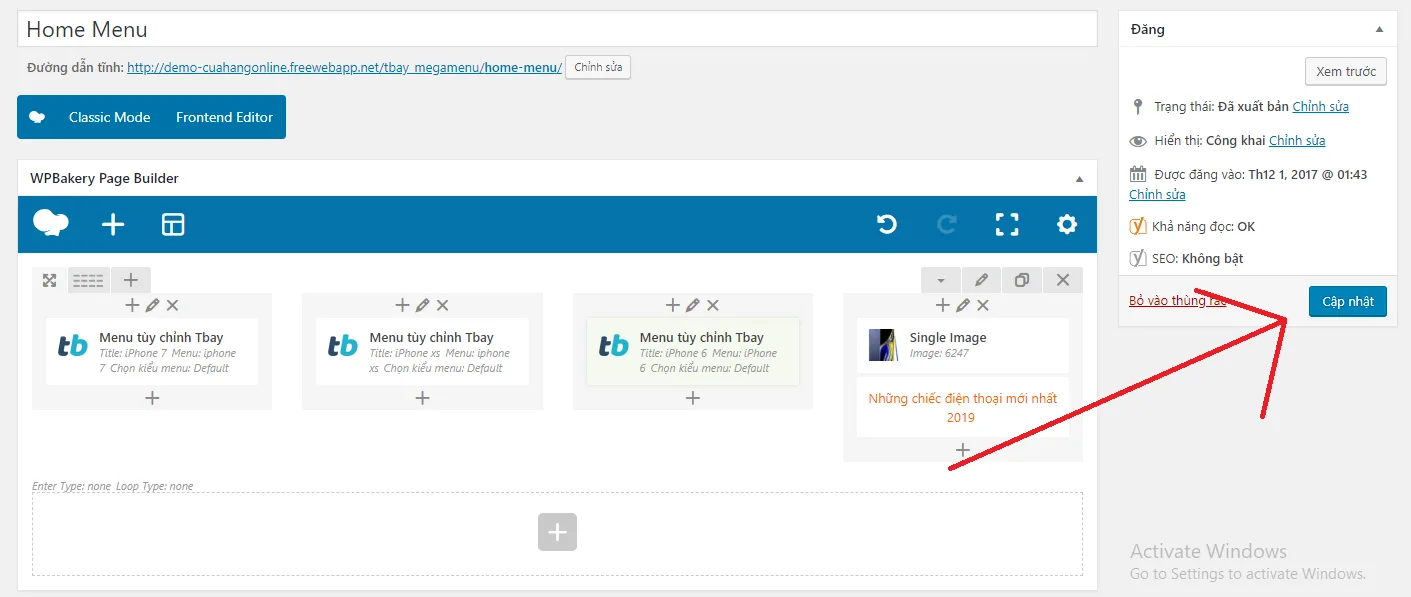The image size is (1411, 597).
Task: Prepend element to the Single Image column
Action: [x=942, y=305]
